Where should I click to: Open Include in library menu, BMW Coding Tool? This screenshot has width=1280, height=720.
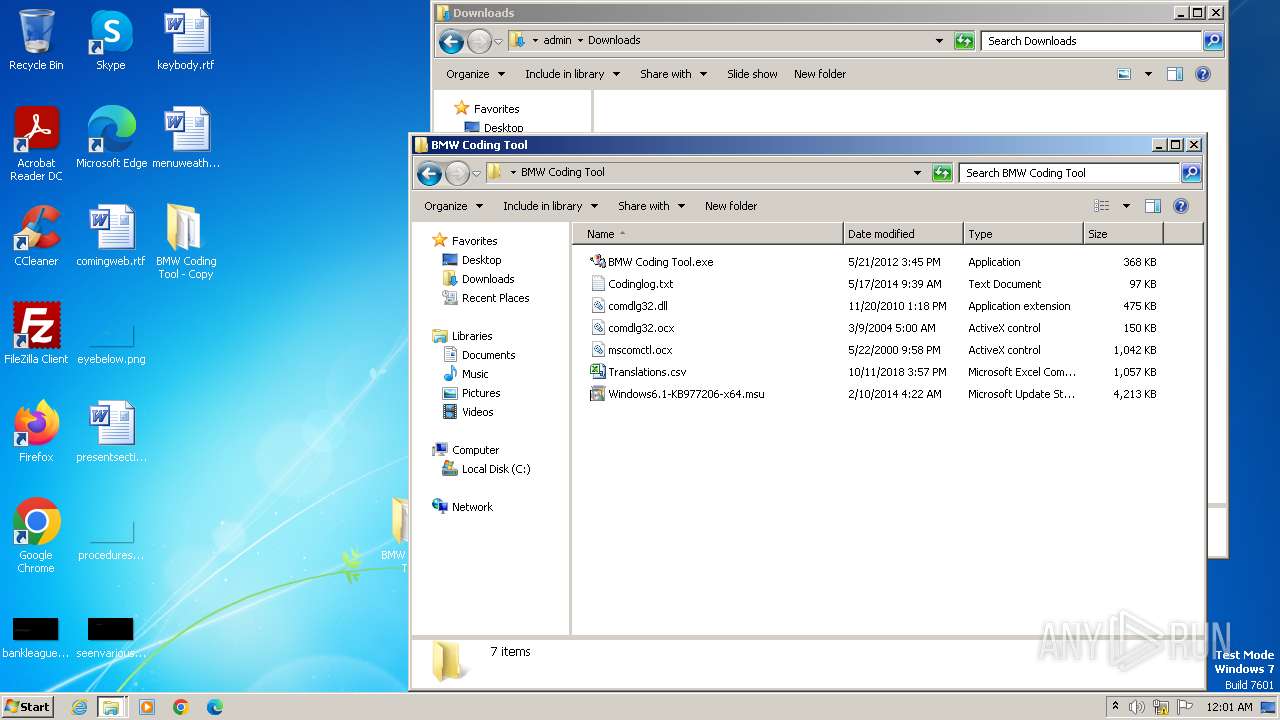pyautogui.click(x=550, y=206)
